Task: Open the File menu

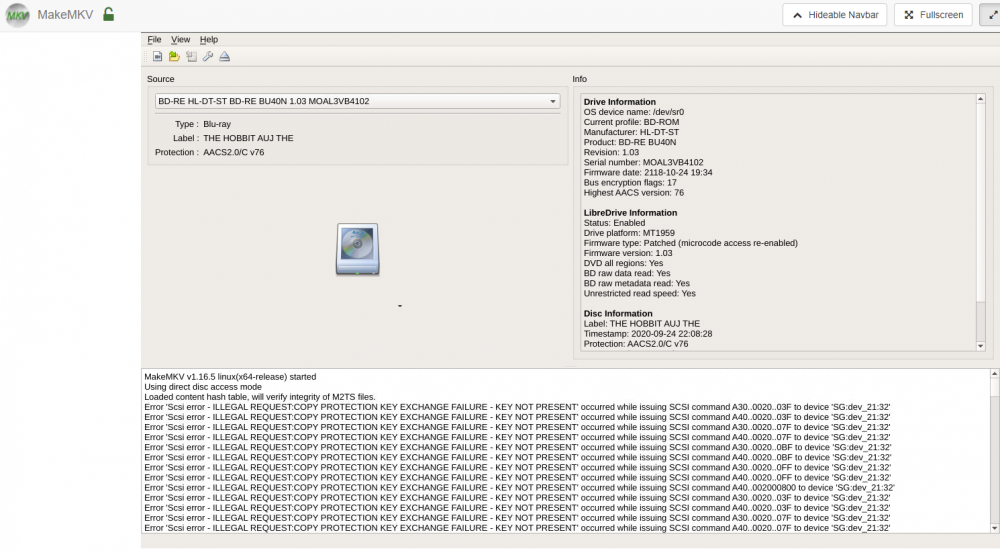Action: pos(154,40)
